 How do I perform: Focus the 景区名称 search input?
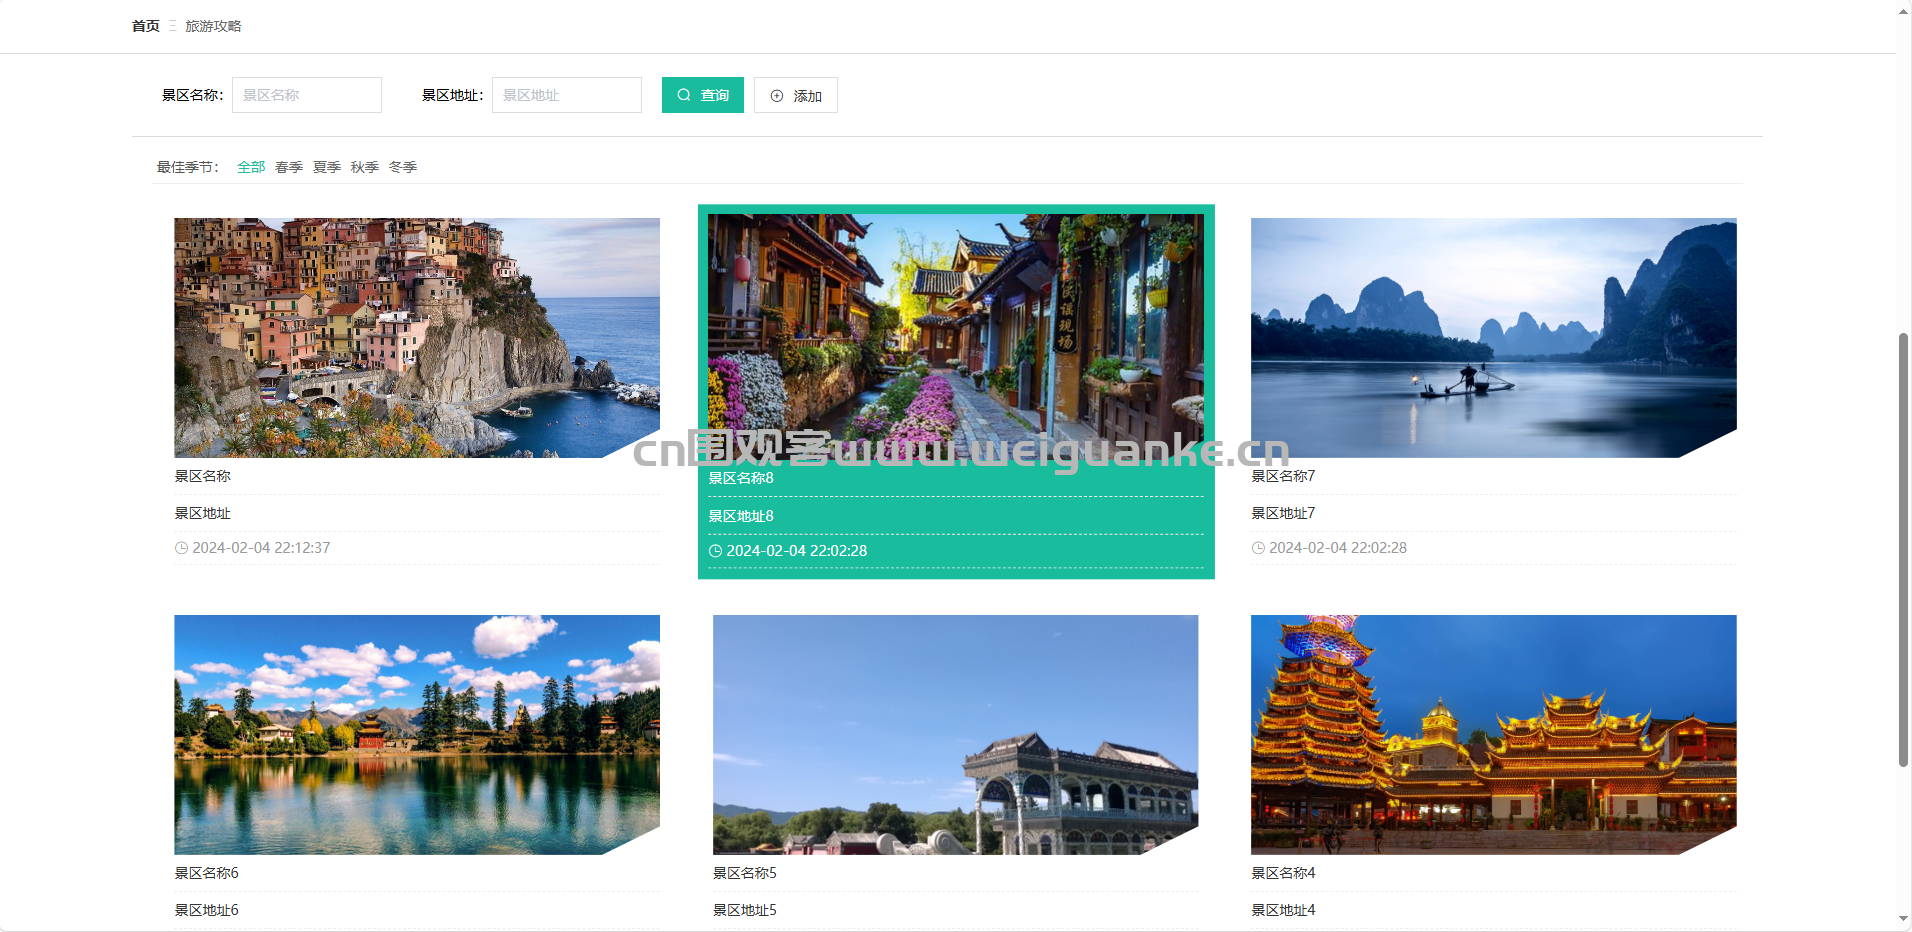[307, 95]
